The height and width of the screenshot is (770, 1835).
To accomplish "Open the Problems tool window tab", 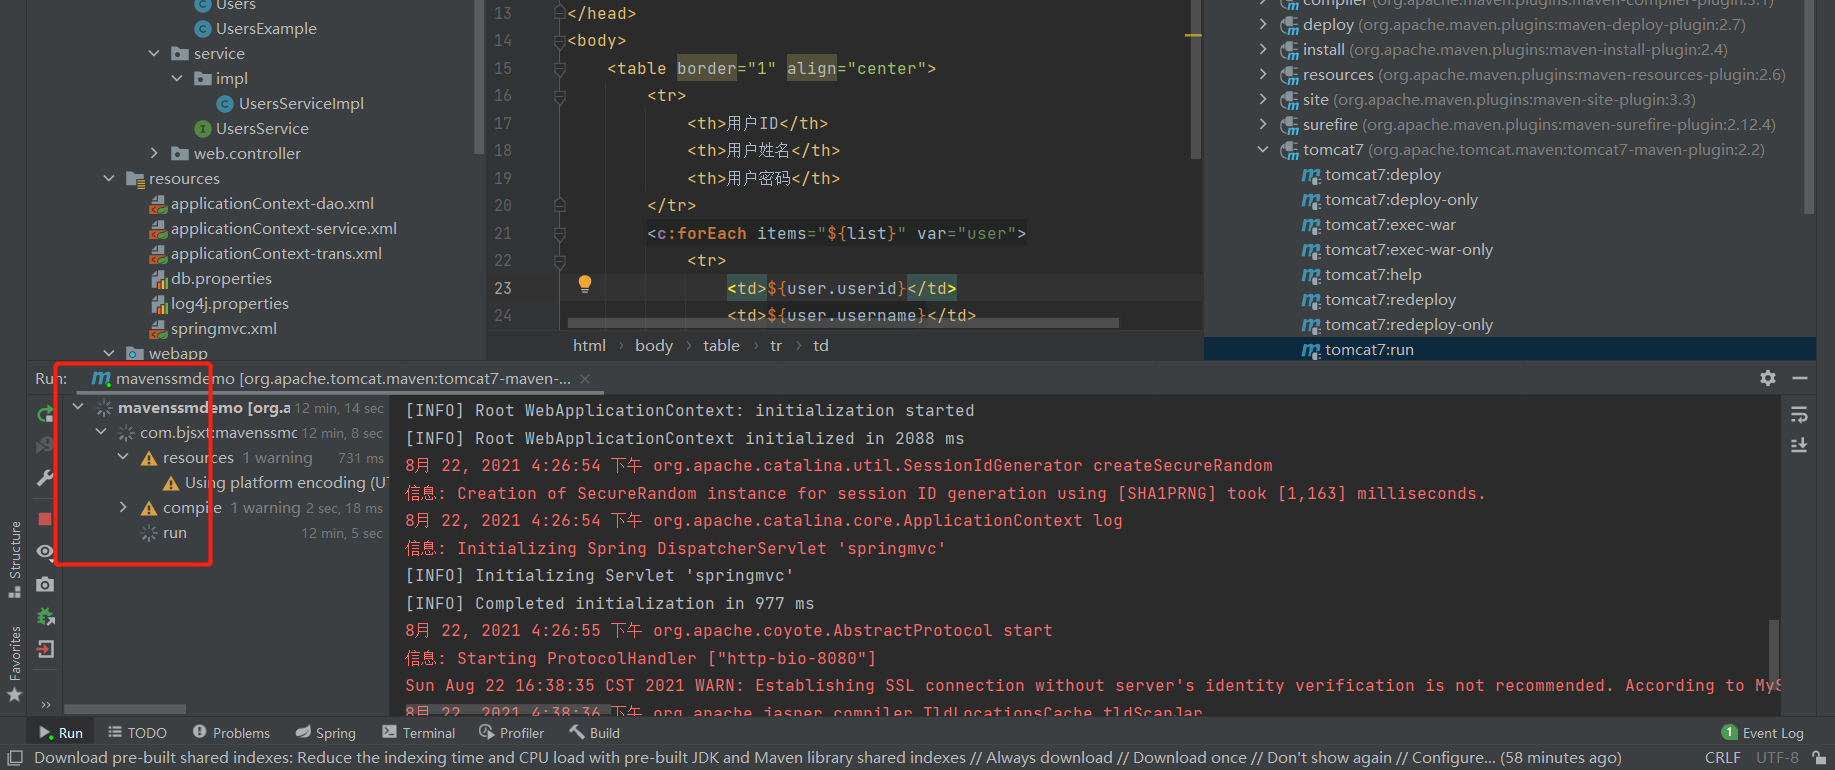I will point(231,733).
